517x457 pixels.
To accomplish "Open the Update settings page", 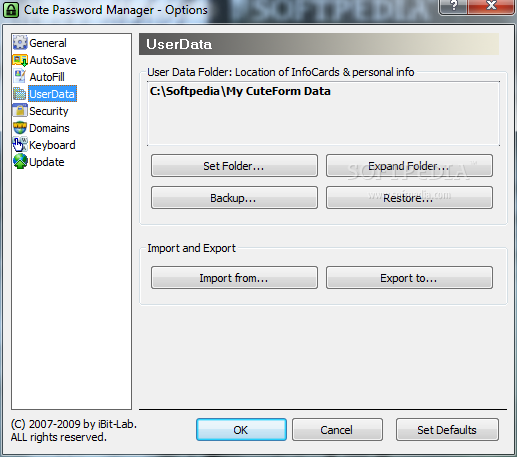I will coord(47,162).
